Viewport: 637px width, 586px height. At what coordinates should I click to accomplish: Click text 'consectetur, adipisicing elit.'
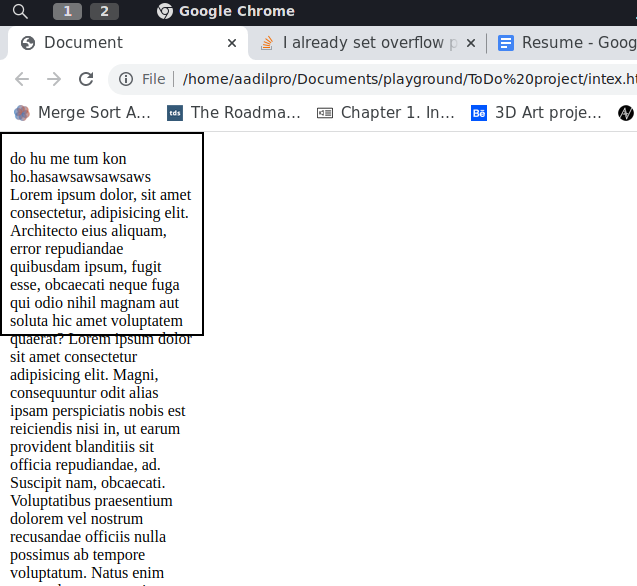[x=99, y=213]
